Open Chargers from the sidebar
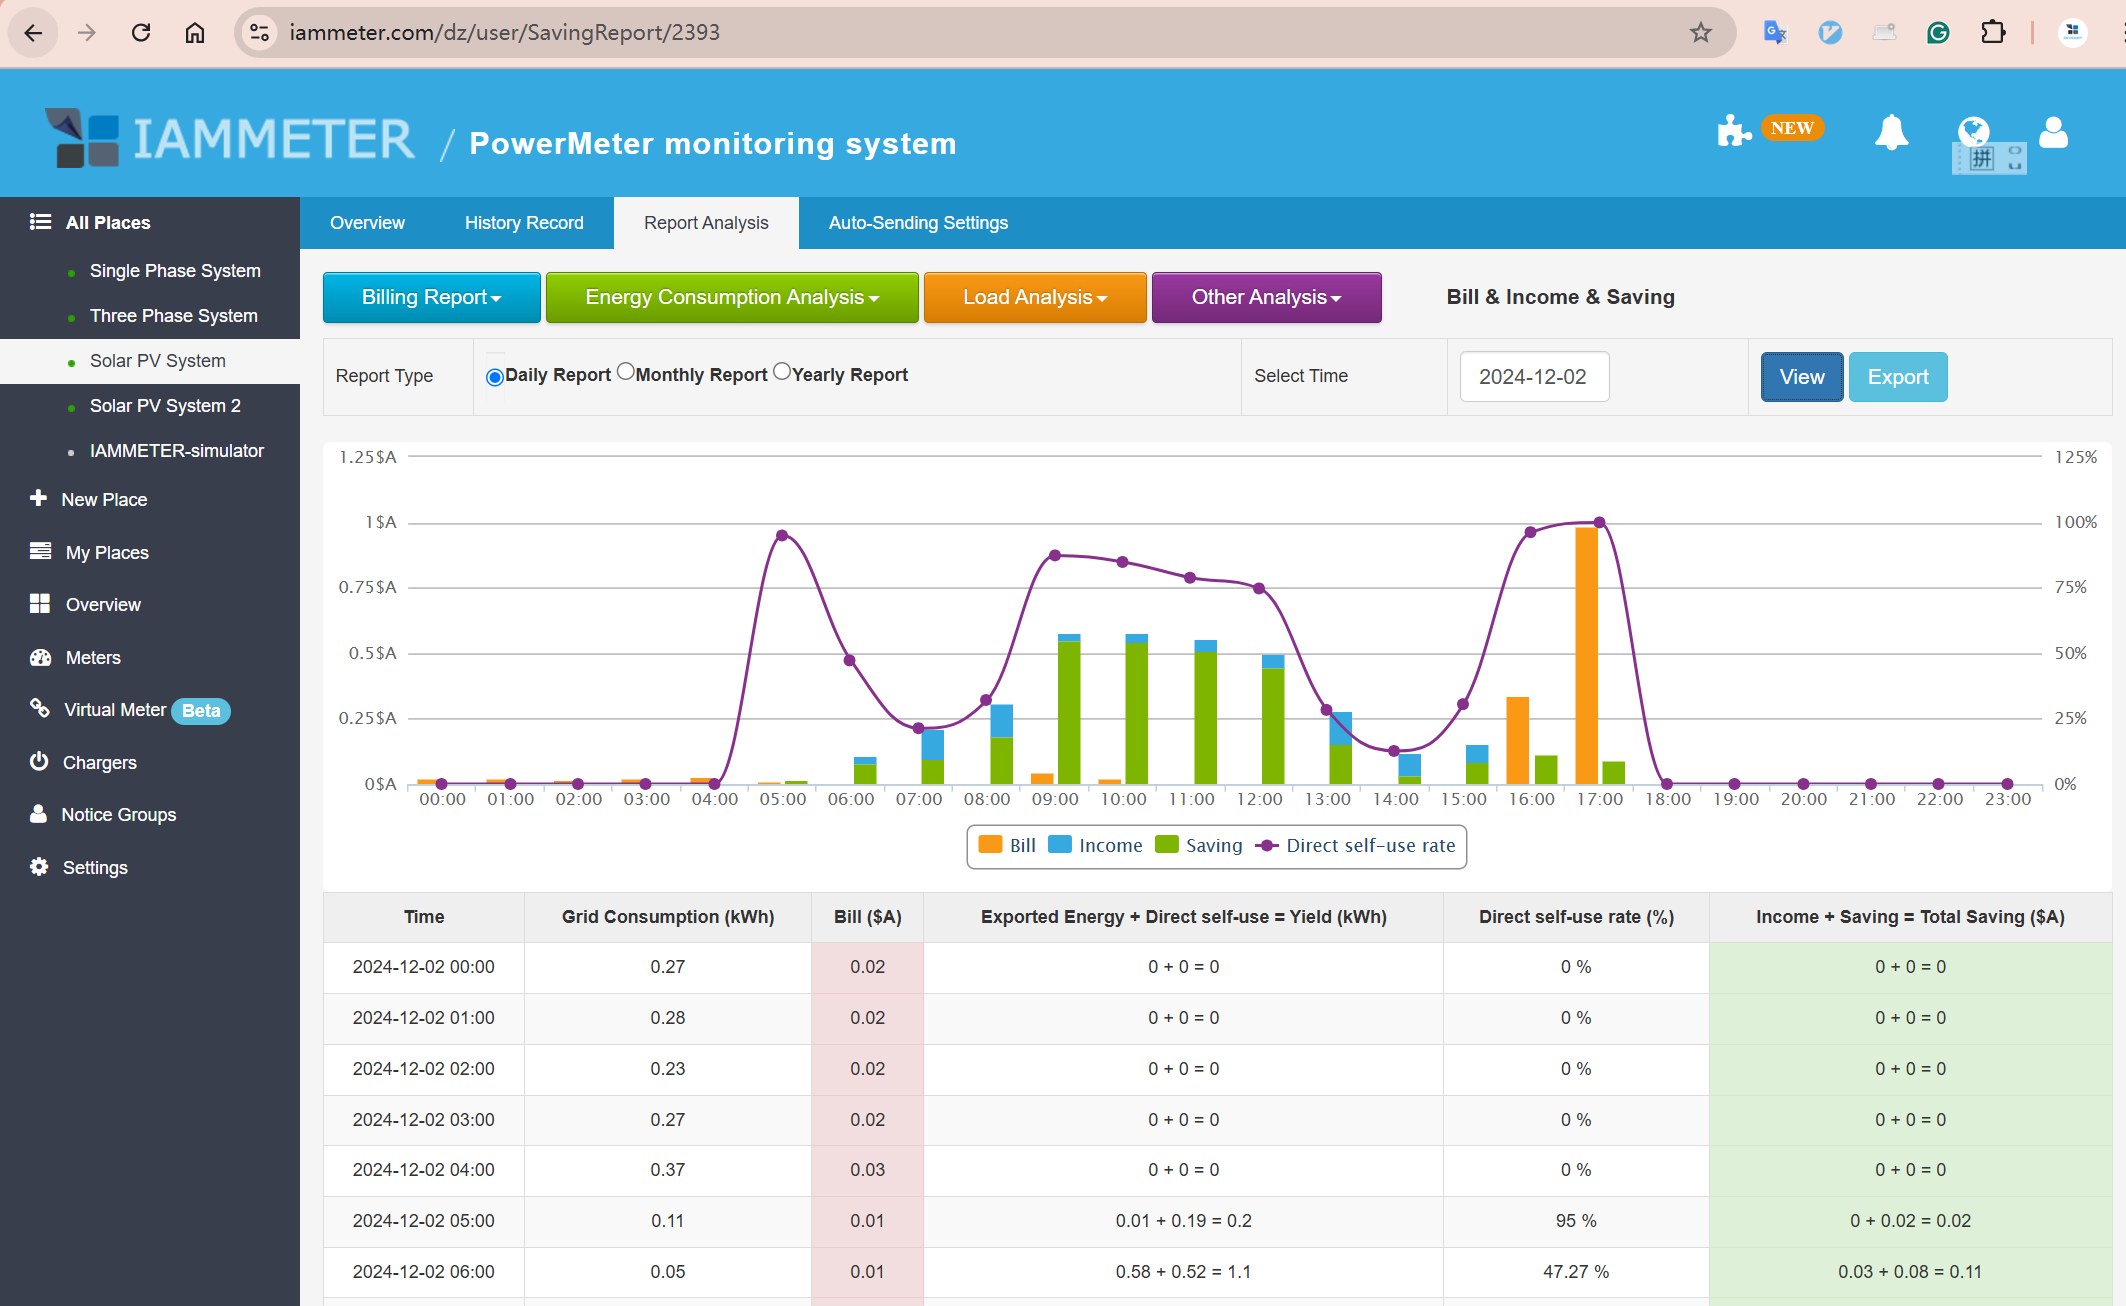The height and width of the screenshot is (1306, 2126). (99, 762)
